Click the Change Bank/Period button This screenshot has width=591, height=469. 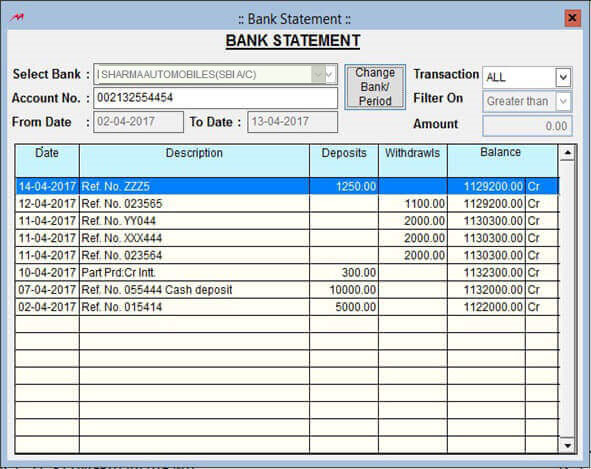click(375, 87)
